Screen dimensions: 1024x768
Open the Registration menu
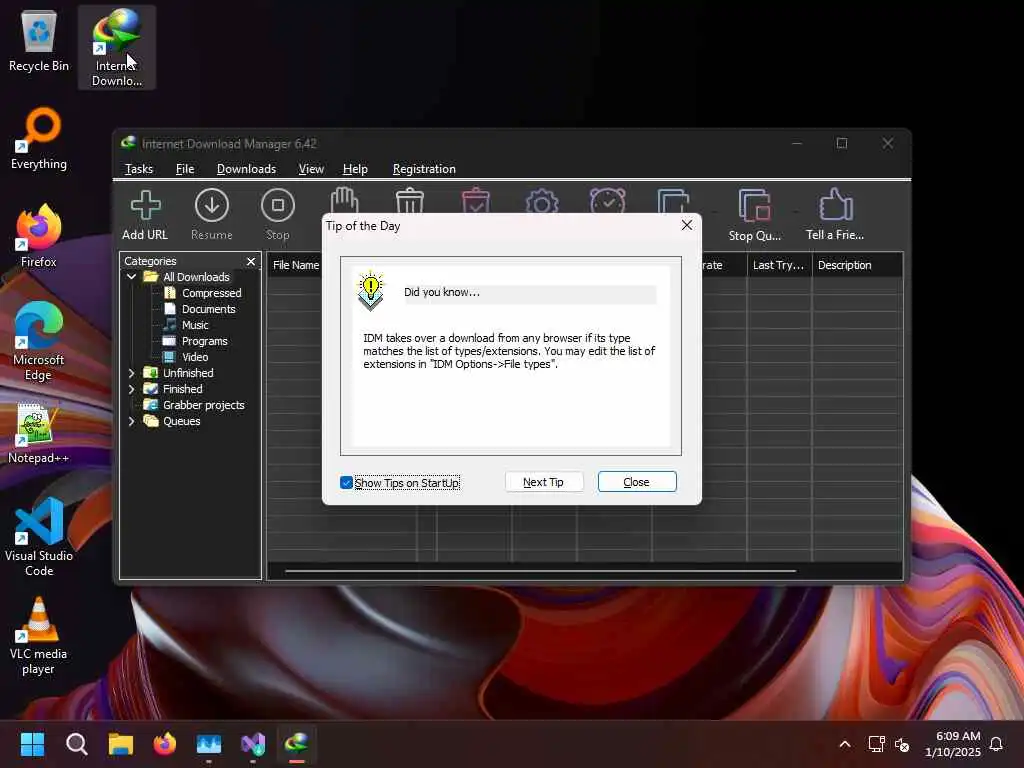[x=424, y=169]
